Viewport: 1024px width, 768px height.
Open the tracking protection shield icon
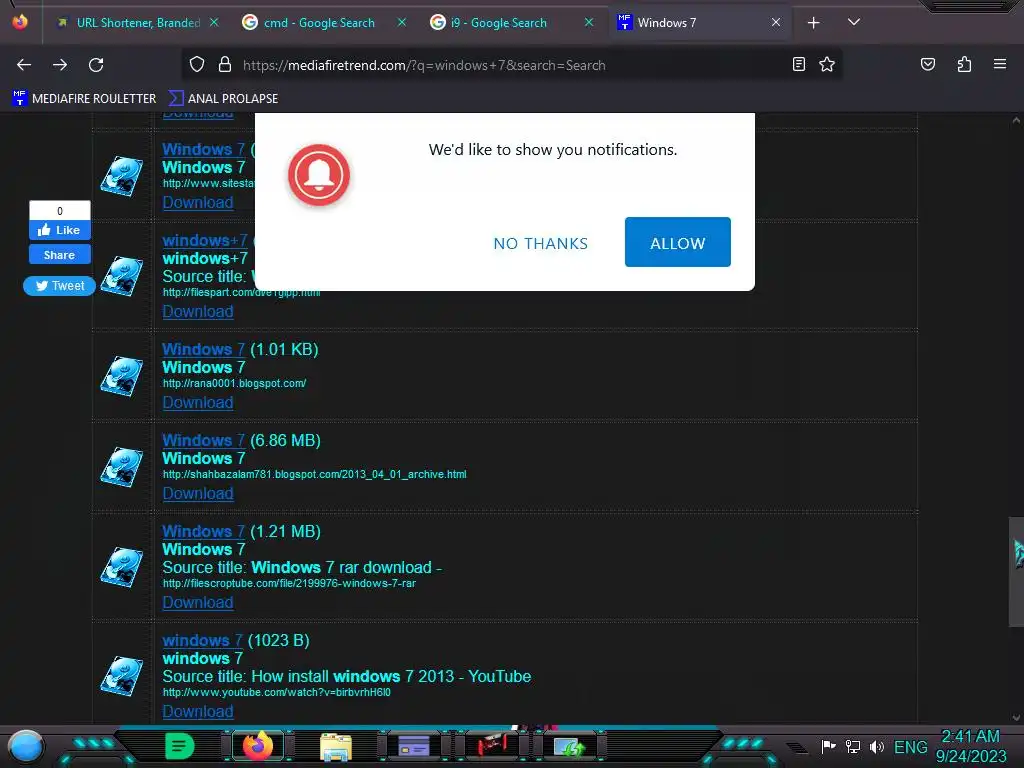coord(197,64)
